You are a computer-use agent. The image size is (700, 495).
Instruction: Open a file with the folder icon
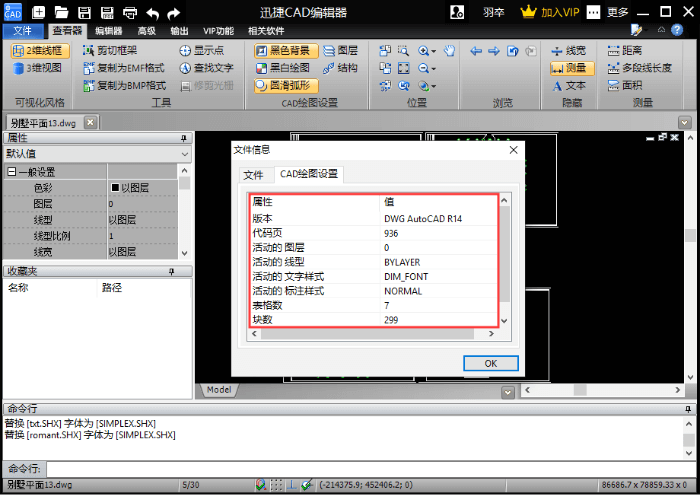coord(61,12)
